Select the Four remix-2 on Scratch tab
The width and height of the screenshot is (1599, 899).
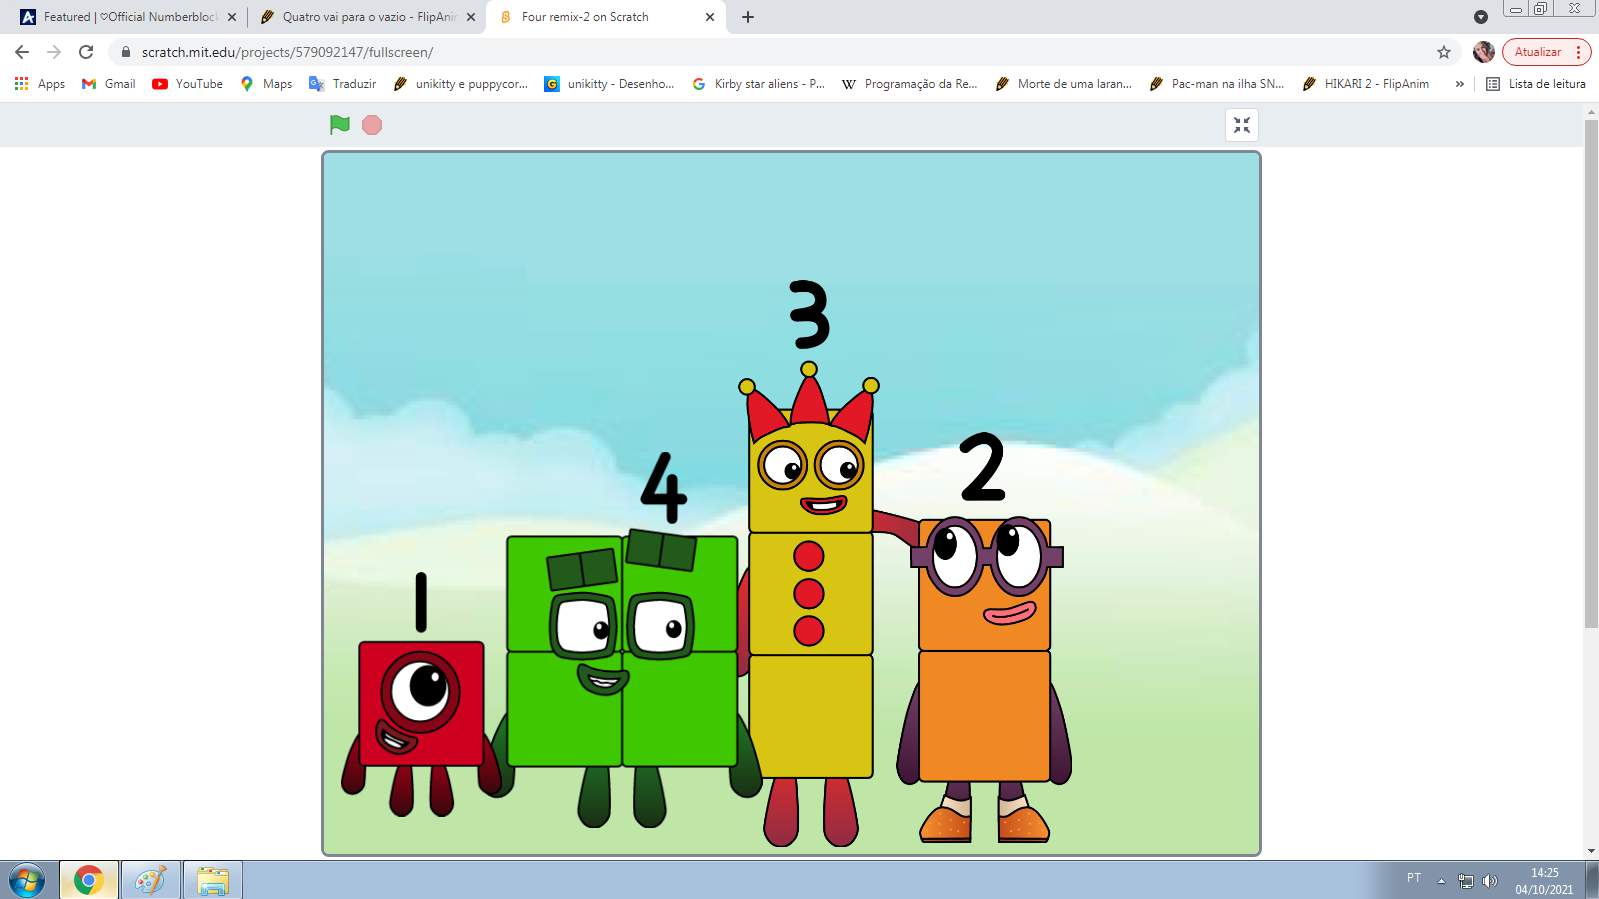(x=605, y=17)
